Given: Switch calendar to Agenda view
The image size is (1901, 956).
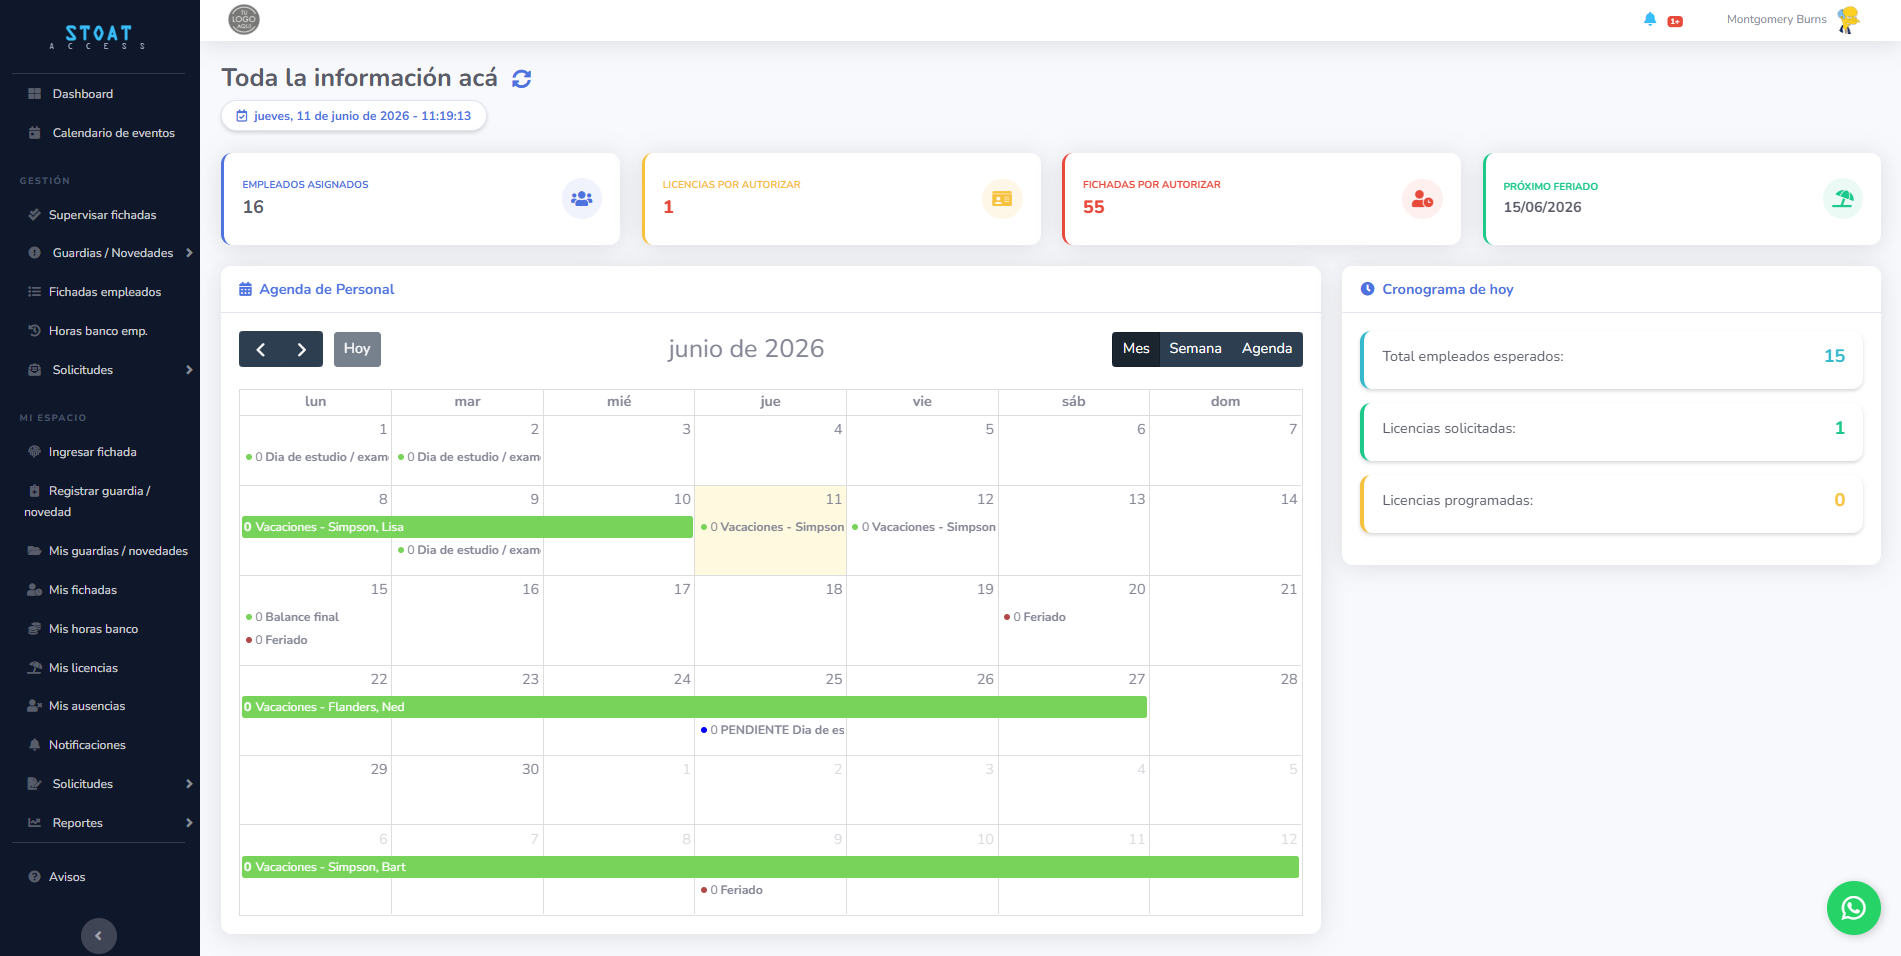Looking at the screenshot, I should [x=1267, y=349].
